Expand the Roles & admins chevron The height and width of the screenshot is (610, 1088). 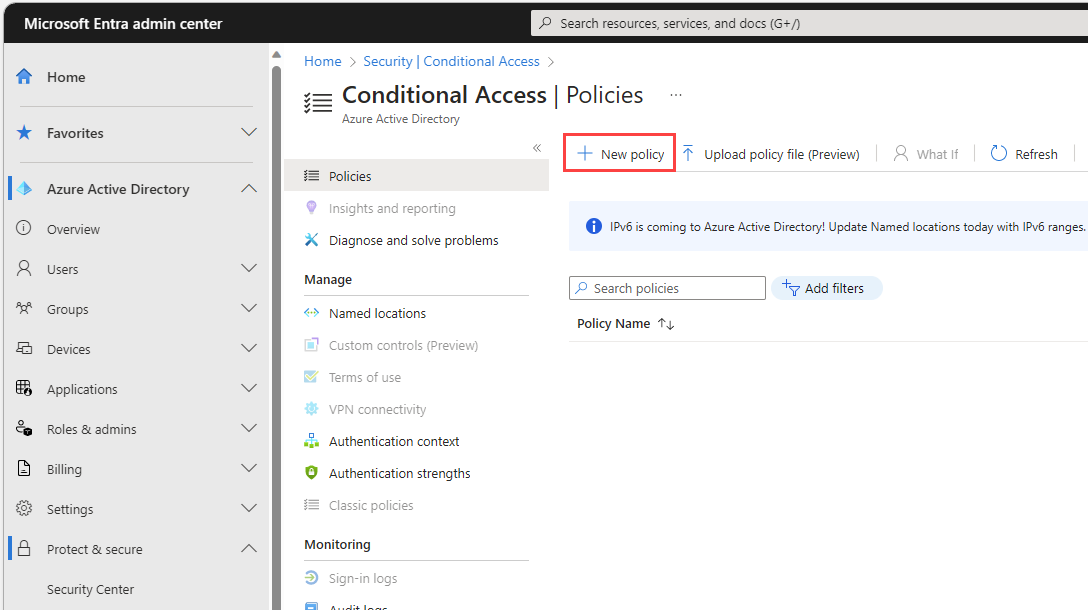(248, 428)
